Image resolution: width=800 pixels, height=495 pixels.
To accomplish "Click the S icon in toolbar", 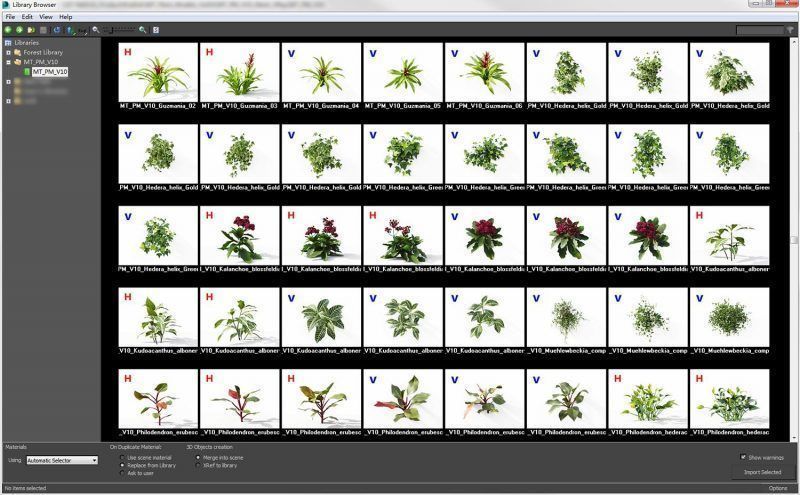I will coord(156,30).
